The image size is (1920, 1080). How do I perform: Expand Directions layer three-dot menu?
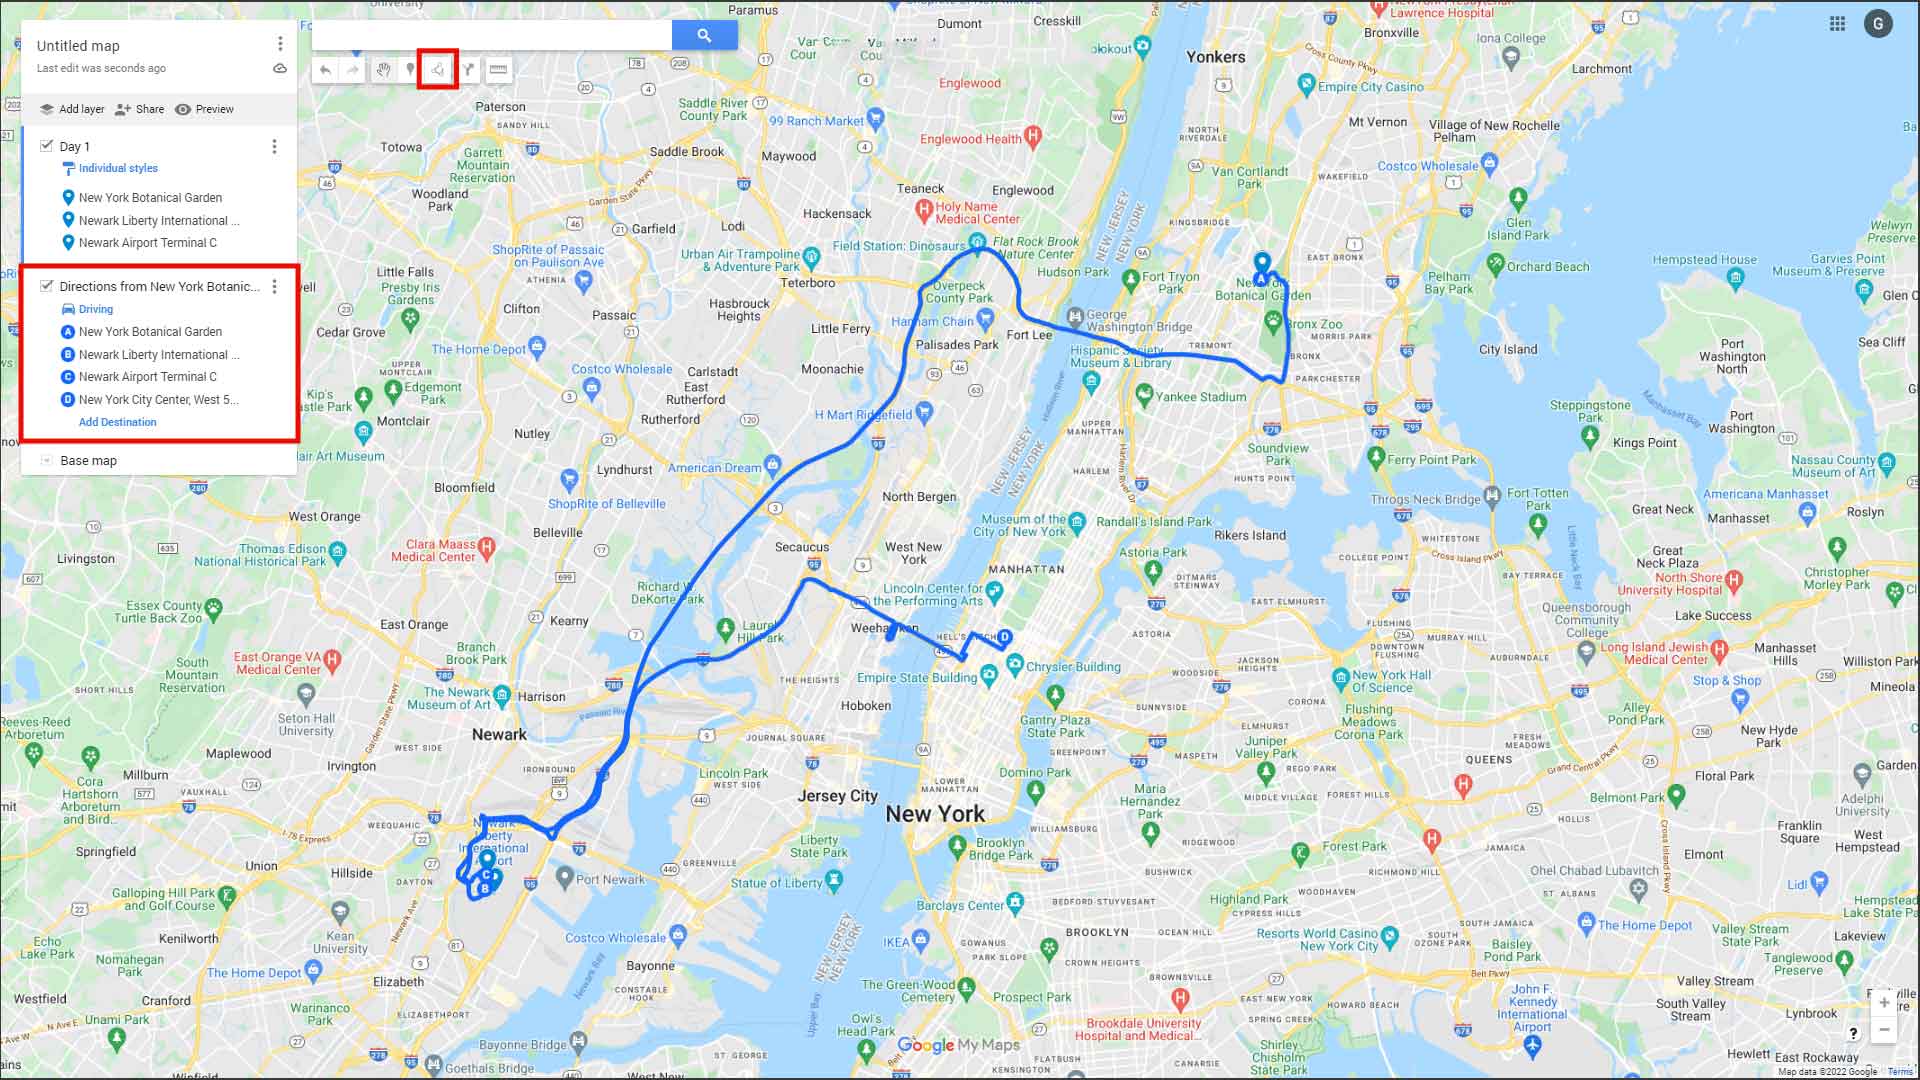276,286
